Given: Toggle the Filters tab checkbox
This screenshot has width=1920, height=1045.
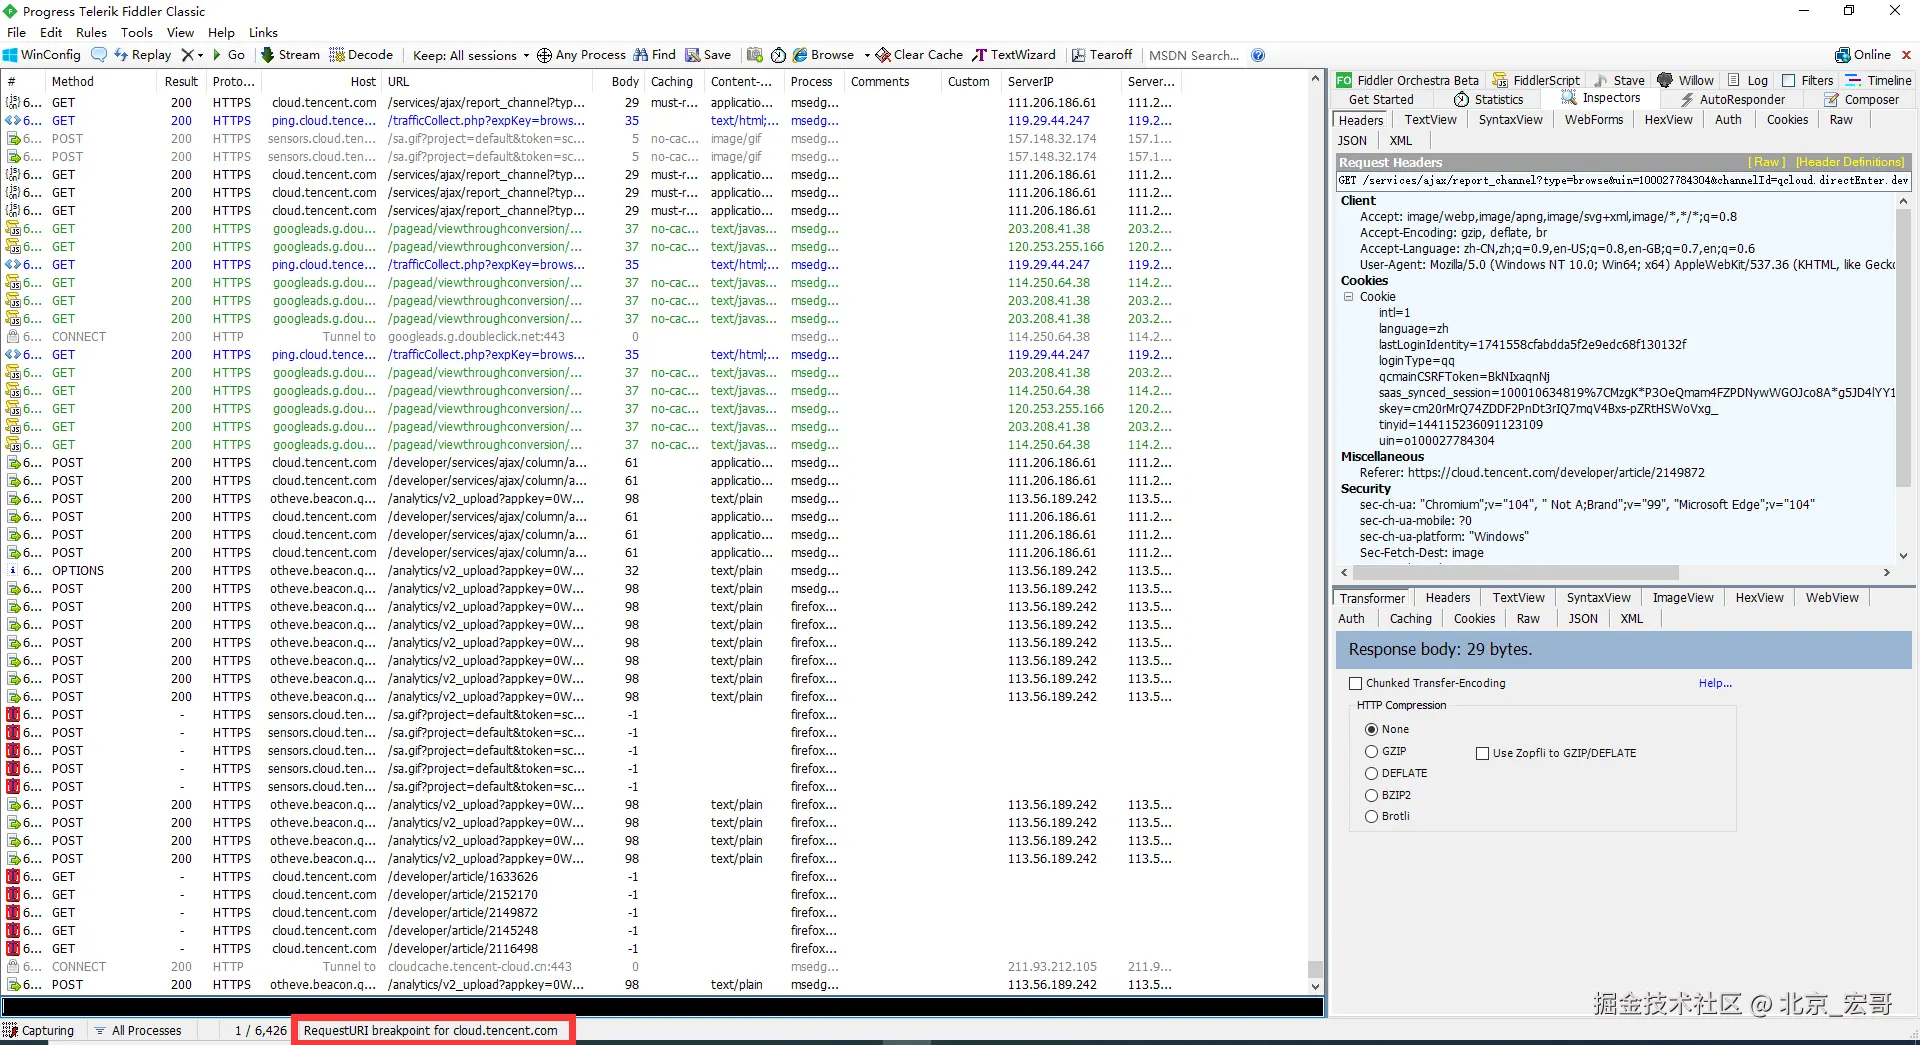Looking at the screenshot, I should [1789, 80].
